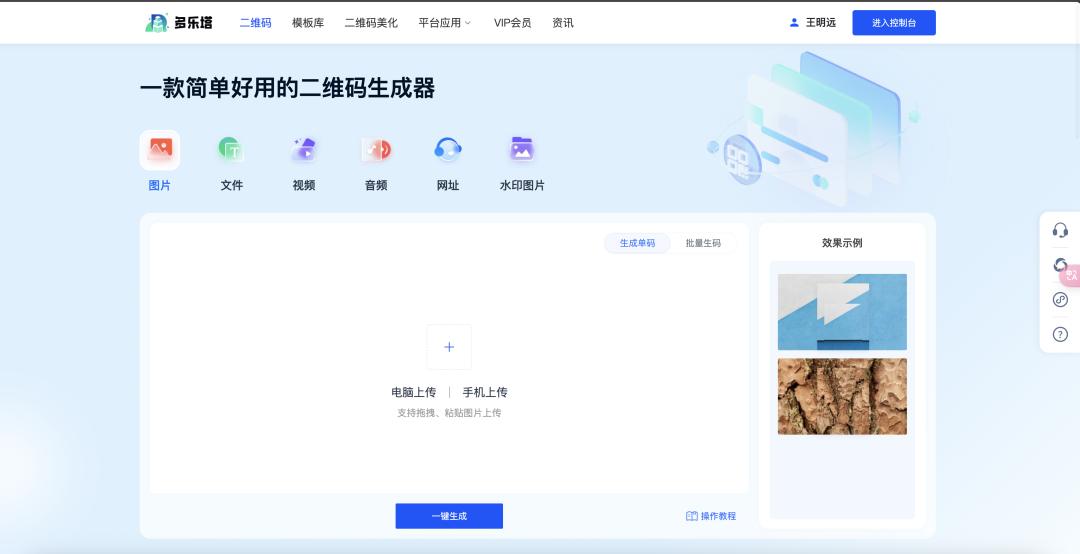Open the 二维码 nav tab
The width and height of the screenshot is (1080, 554).
click(x=256, y=23)
